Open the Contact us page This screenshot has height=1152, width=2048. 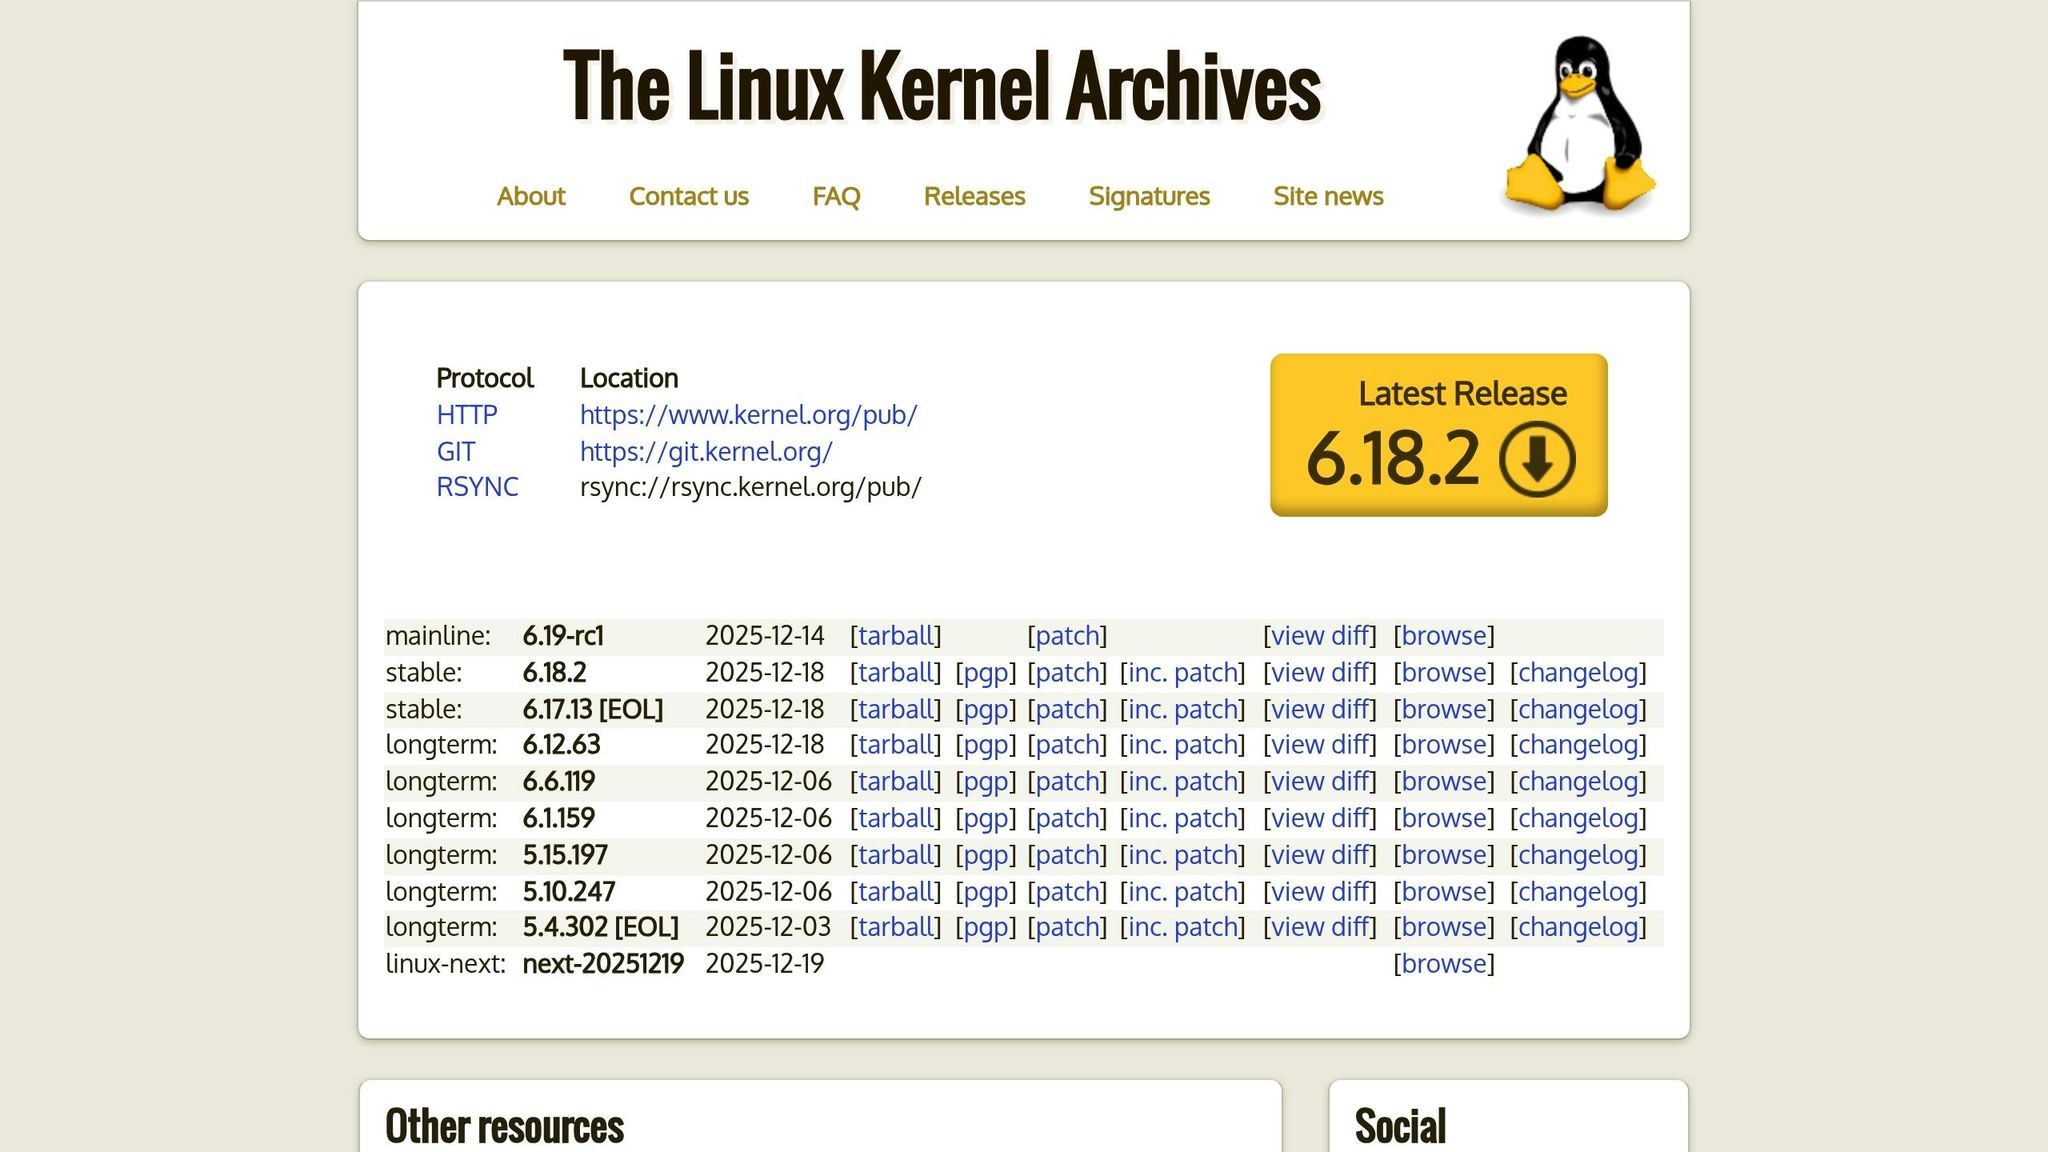pos(689,196)
